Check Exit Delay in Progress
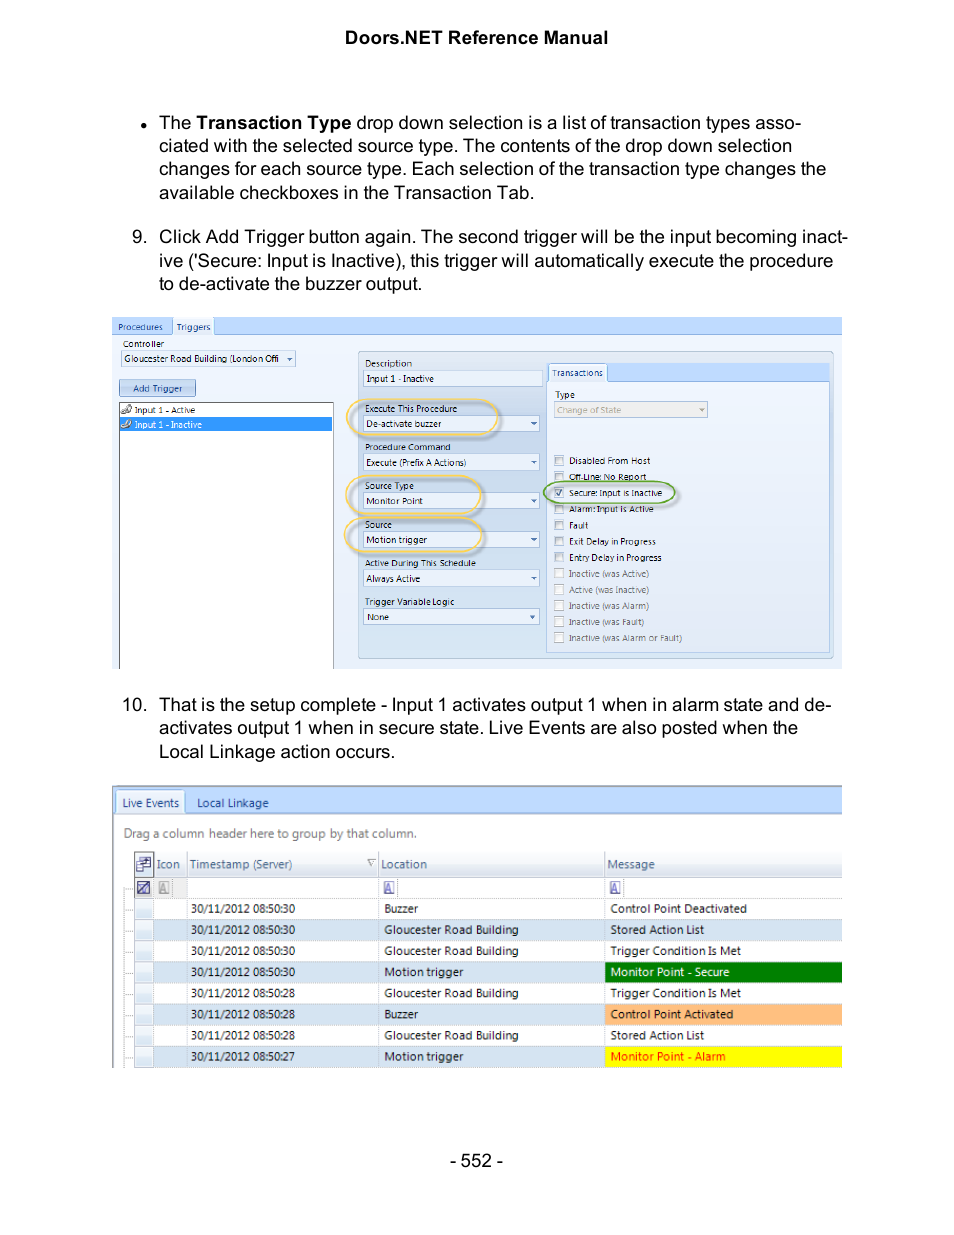This screenshot has height=1235, width=954. pyautogui.click(x=559, y=541)
